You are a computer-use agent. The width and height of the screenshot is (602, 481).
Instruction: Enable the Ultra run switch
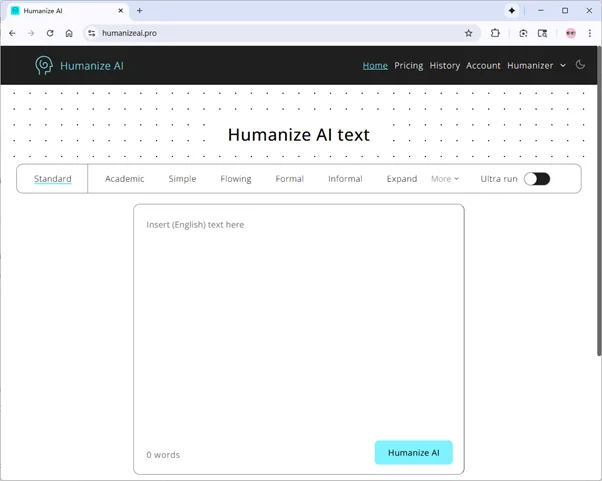point(537,179)
